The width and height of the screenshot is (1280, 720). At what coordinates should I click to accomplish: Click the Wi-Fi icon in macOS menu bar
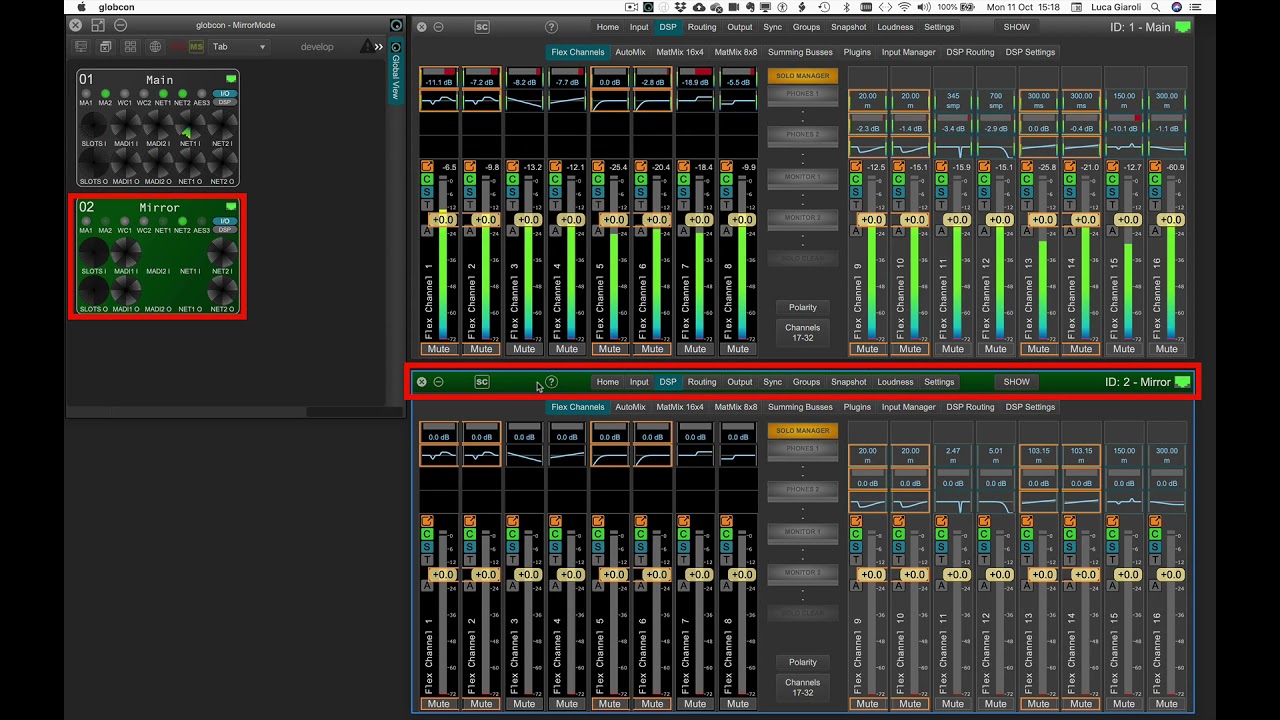[904, 7]
